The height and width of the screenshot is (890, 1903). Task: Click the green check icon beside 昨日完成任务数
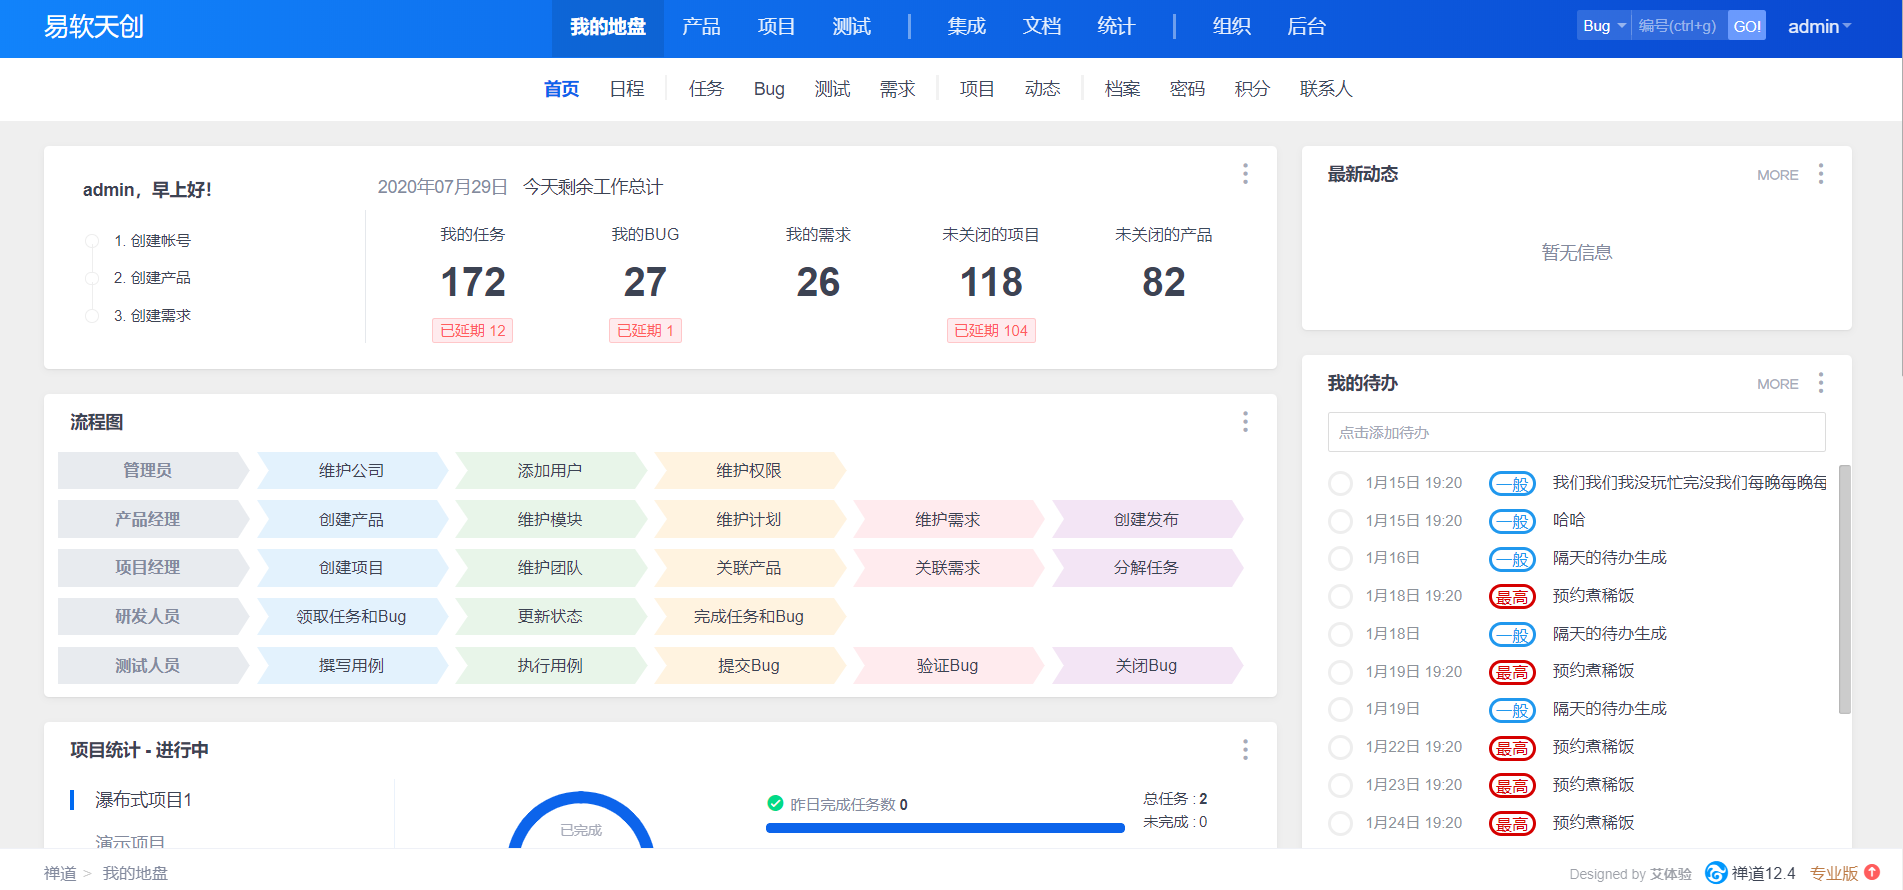pyautogui.click(x=775, y=803)
